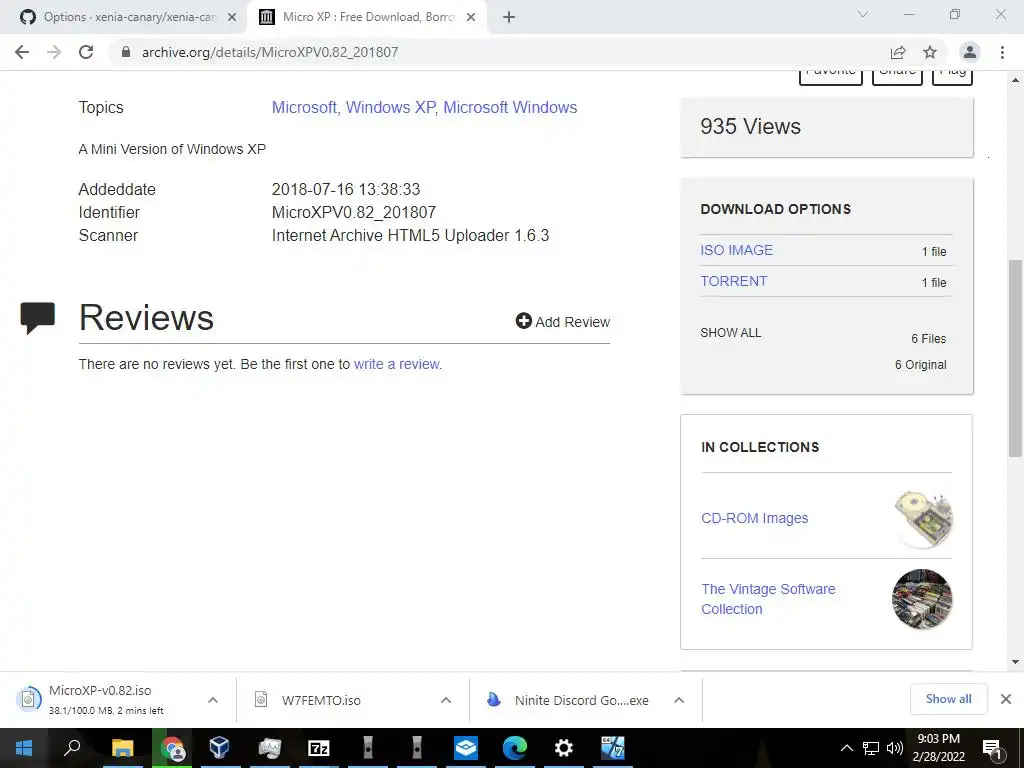Click the page vertical scrollbar thumb

pos(1015,358)
